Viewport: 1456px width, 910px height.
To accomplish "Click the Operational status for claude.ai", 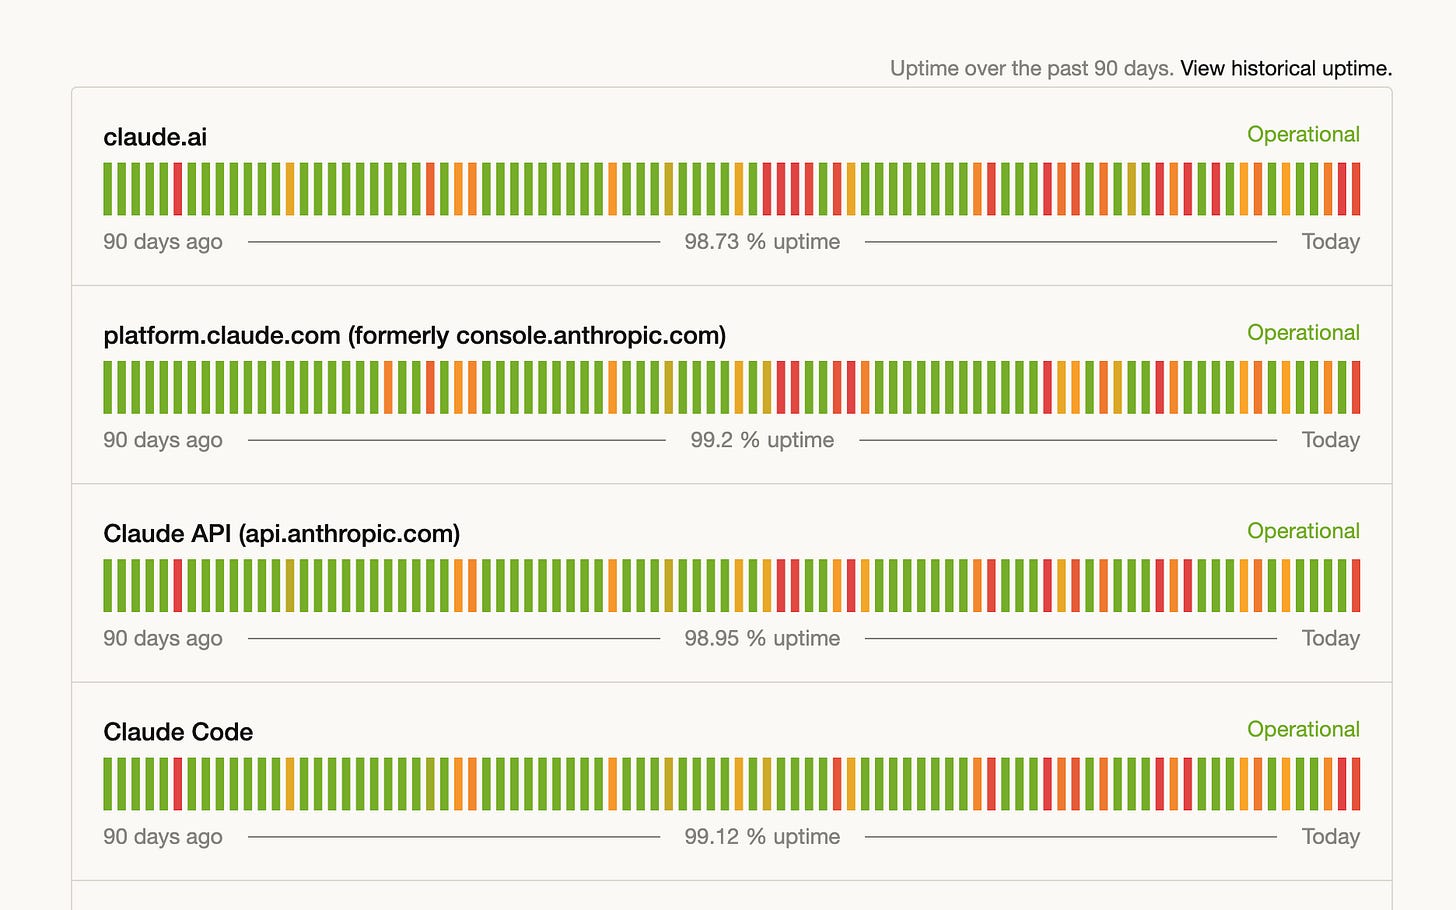I will (x=1303, y=134).
